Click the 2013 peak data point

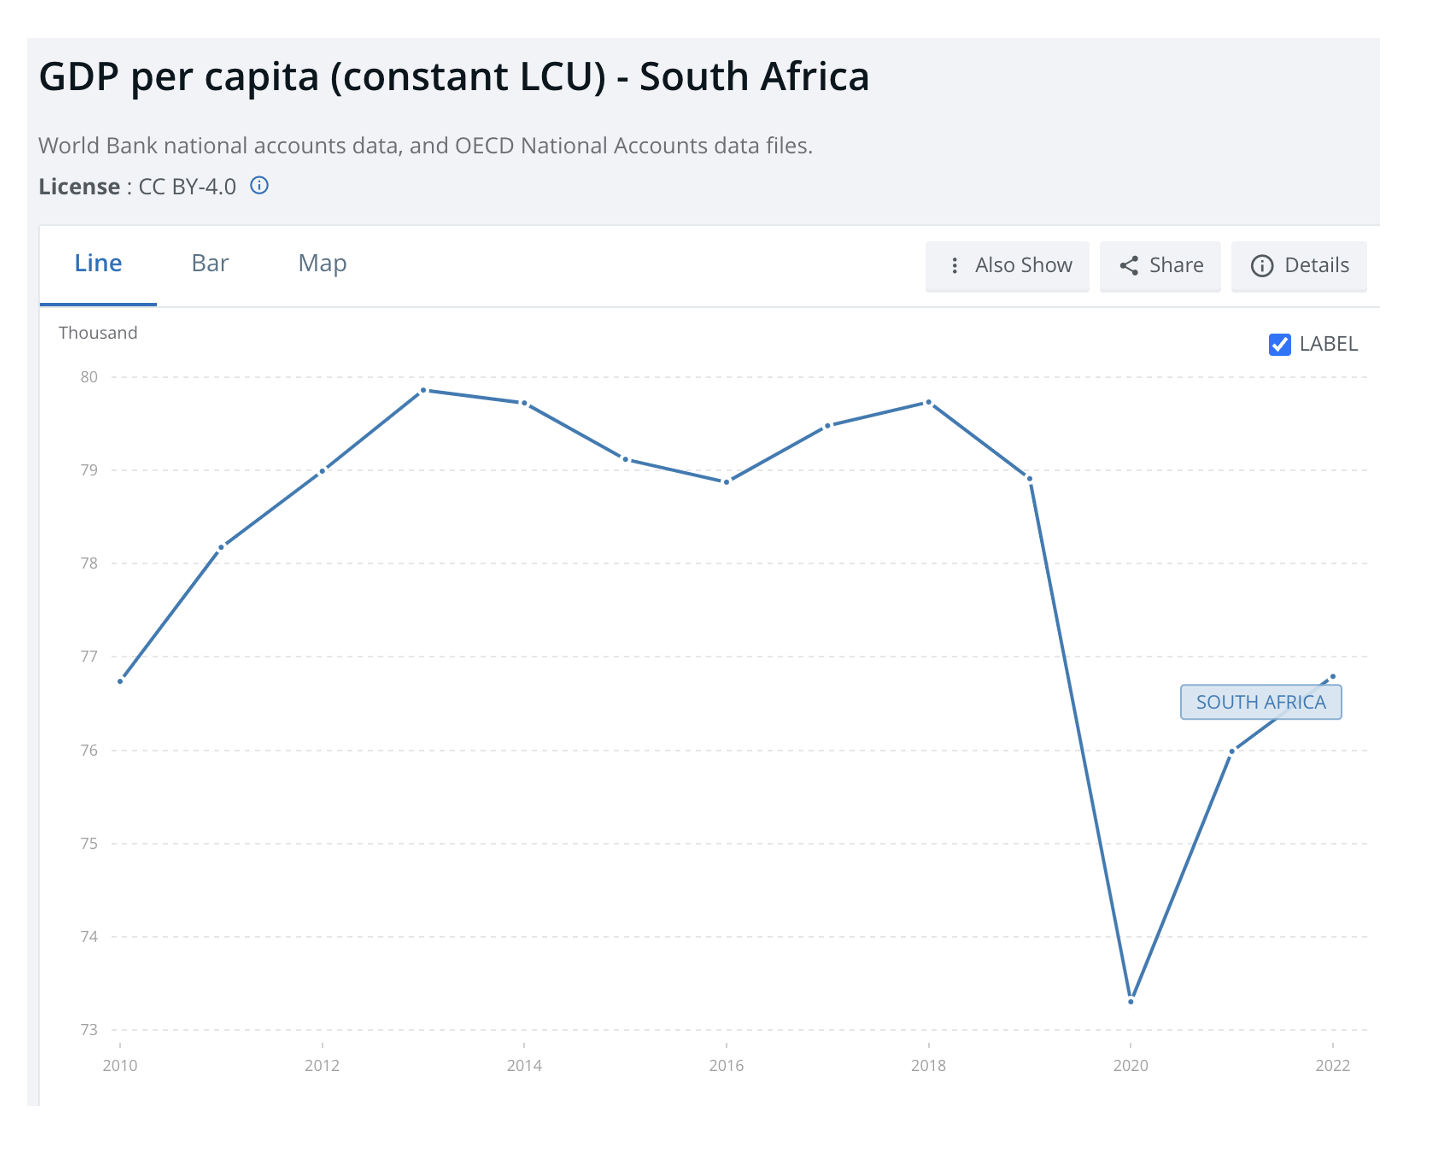[x=424, y=390]
